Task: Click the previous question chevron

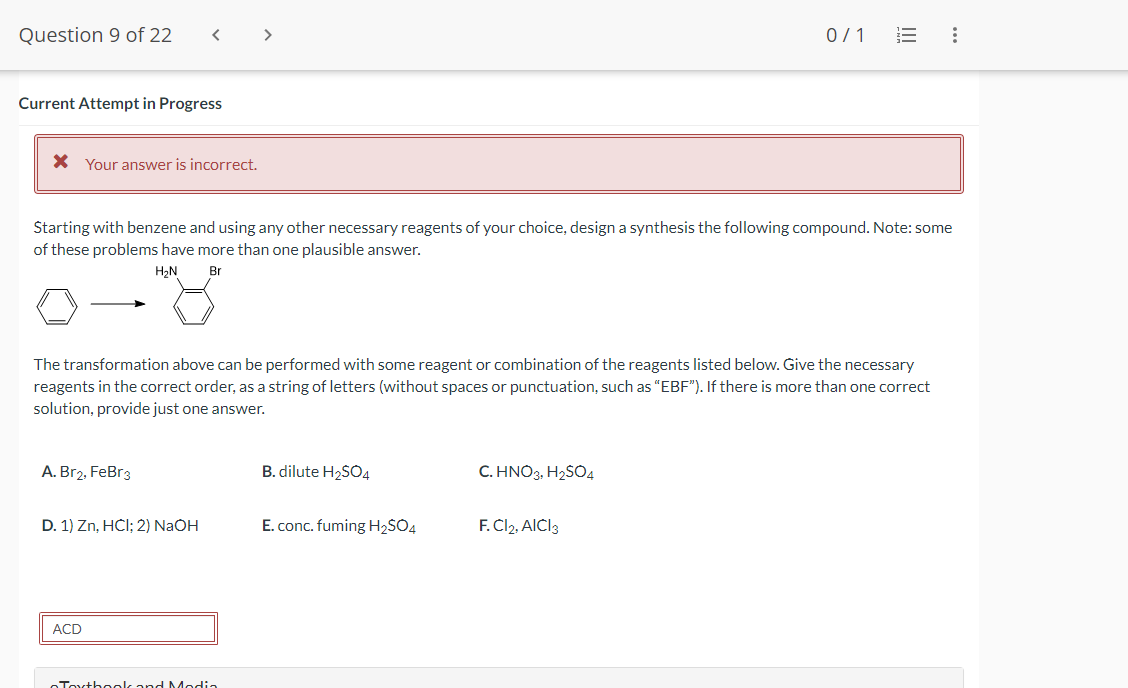Action: pos(215,34)
